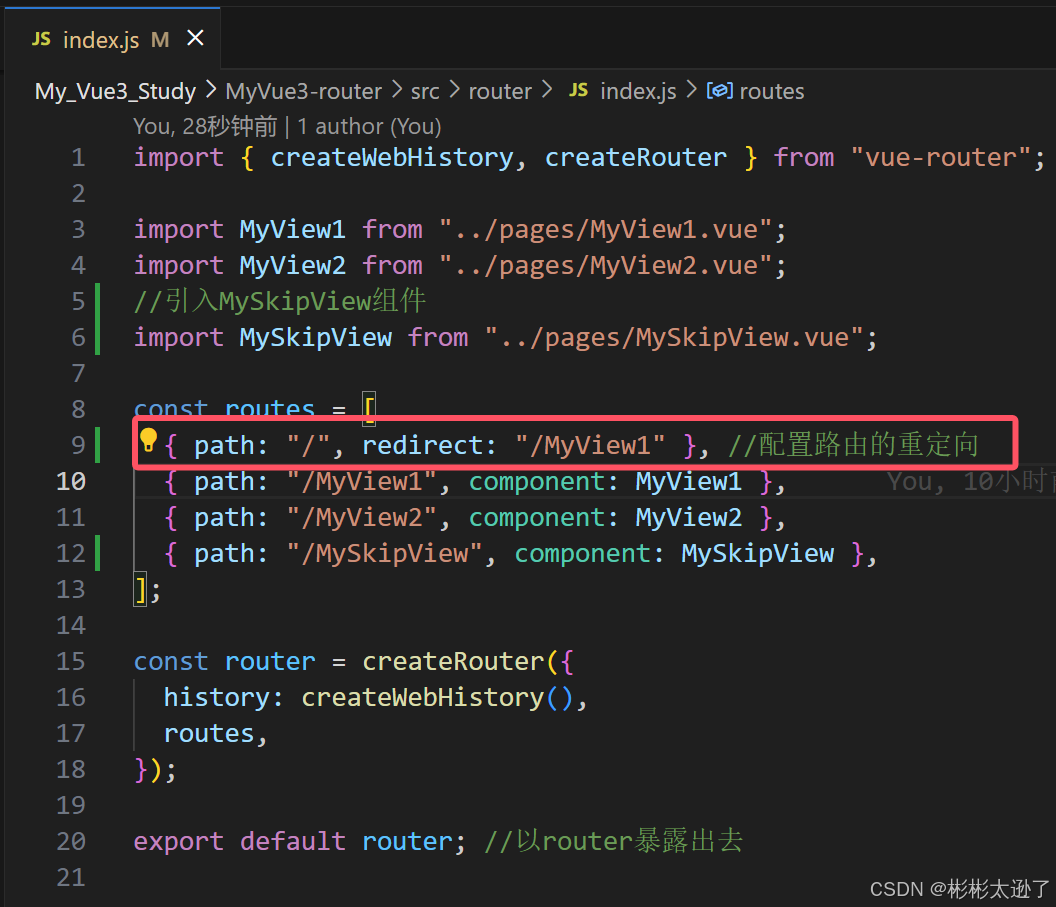Click createWebHistory in the import statement
This screenshot has width=1056, height=907.
[x=392, y=158]
